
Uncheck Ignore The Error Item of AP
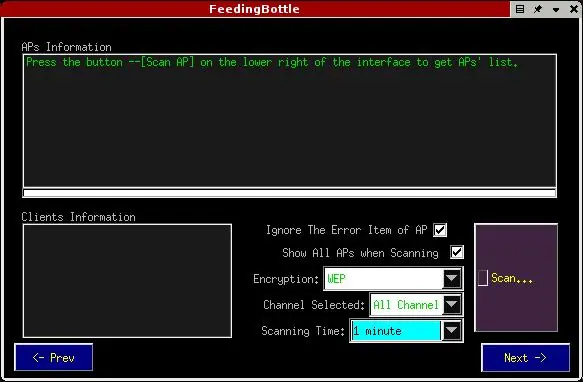[440, 230]
